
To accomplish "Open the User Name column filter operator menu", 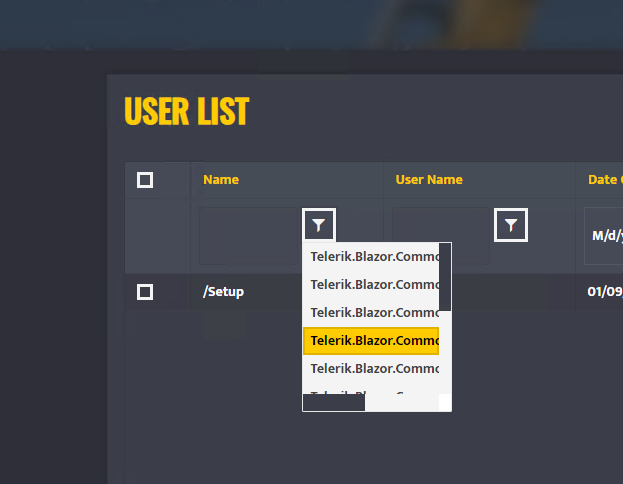I will [x=511, y=225].
